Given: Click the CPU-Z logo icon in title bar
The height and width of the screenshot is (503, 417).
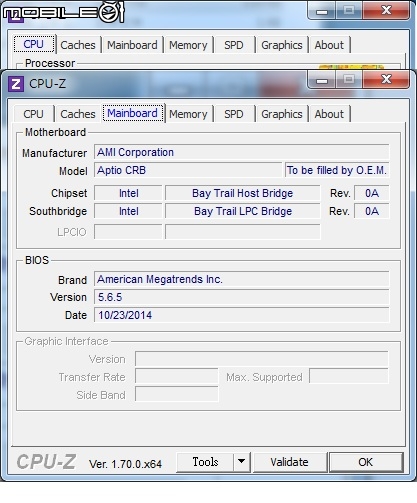Looking at the screenshot, I should pyautogui.click(x=16, y=84).
